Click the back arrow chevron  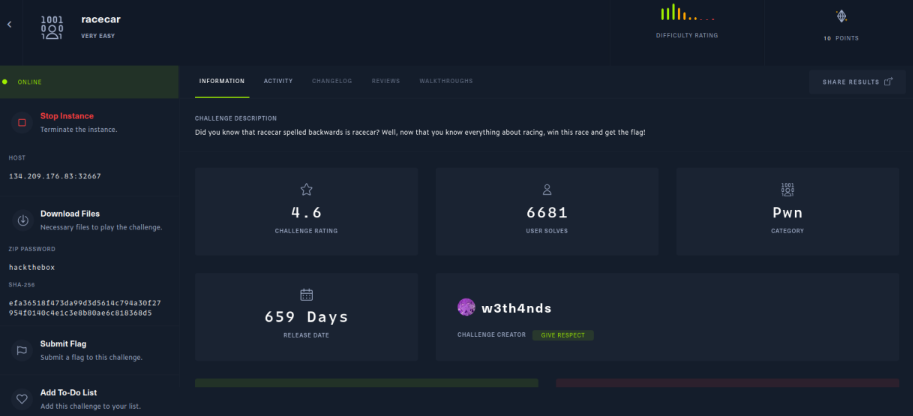tap(10, 25)
